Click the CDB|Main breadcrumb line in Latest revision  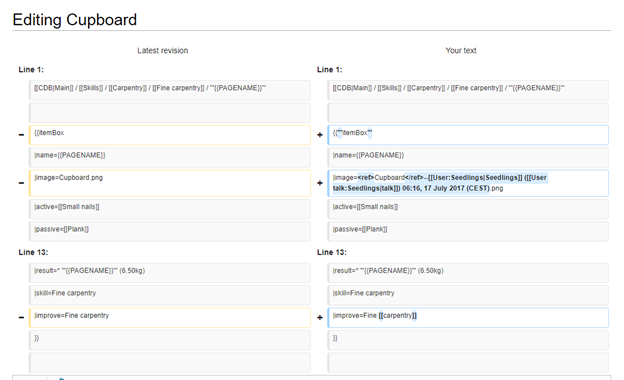coord(170,90)
